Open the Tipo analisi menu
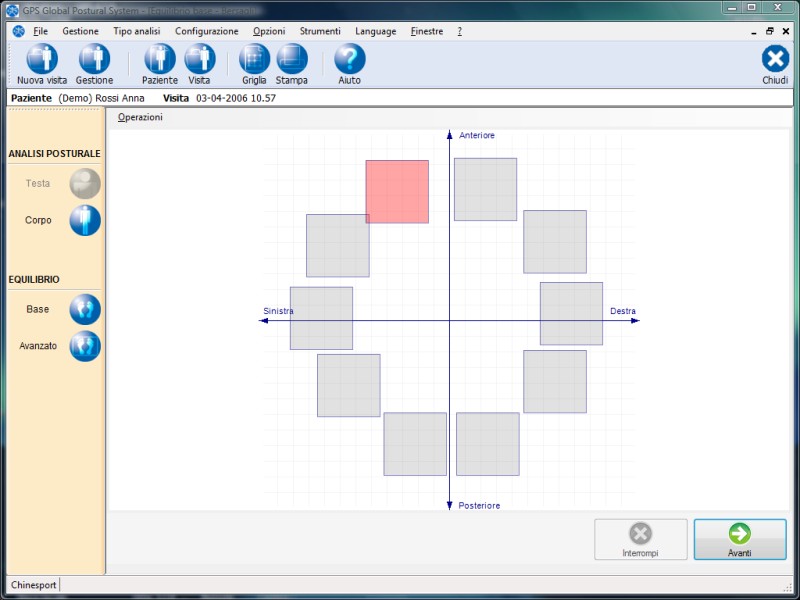Viewport: 800px width, 600px height. 136,31
